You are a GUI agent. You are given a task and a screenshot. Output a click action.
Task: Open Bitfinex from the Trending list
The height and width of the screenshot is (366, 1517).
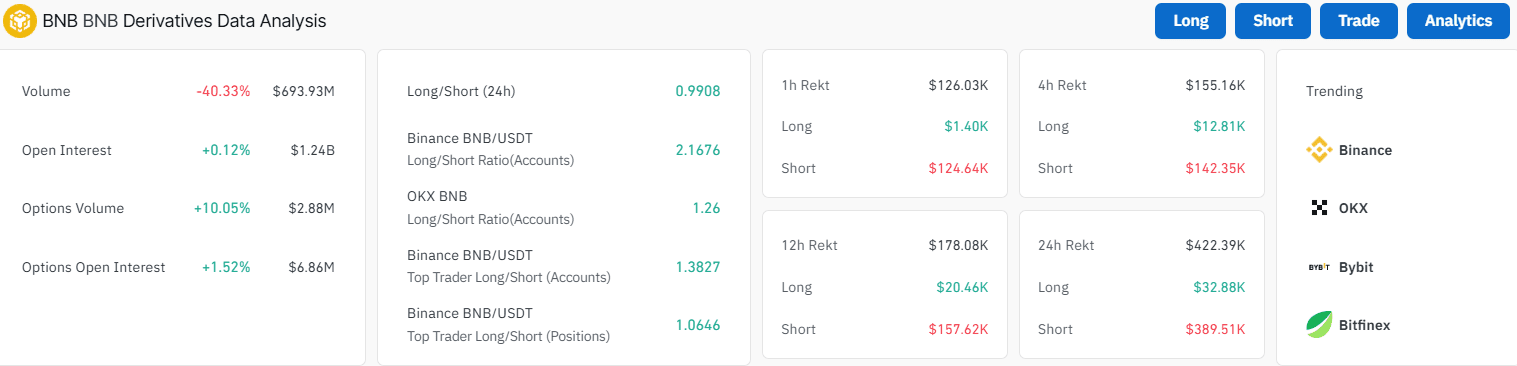click(1348, 325)
